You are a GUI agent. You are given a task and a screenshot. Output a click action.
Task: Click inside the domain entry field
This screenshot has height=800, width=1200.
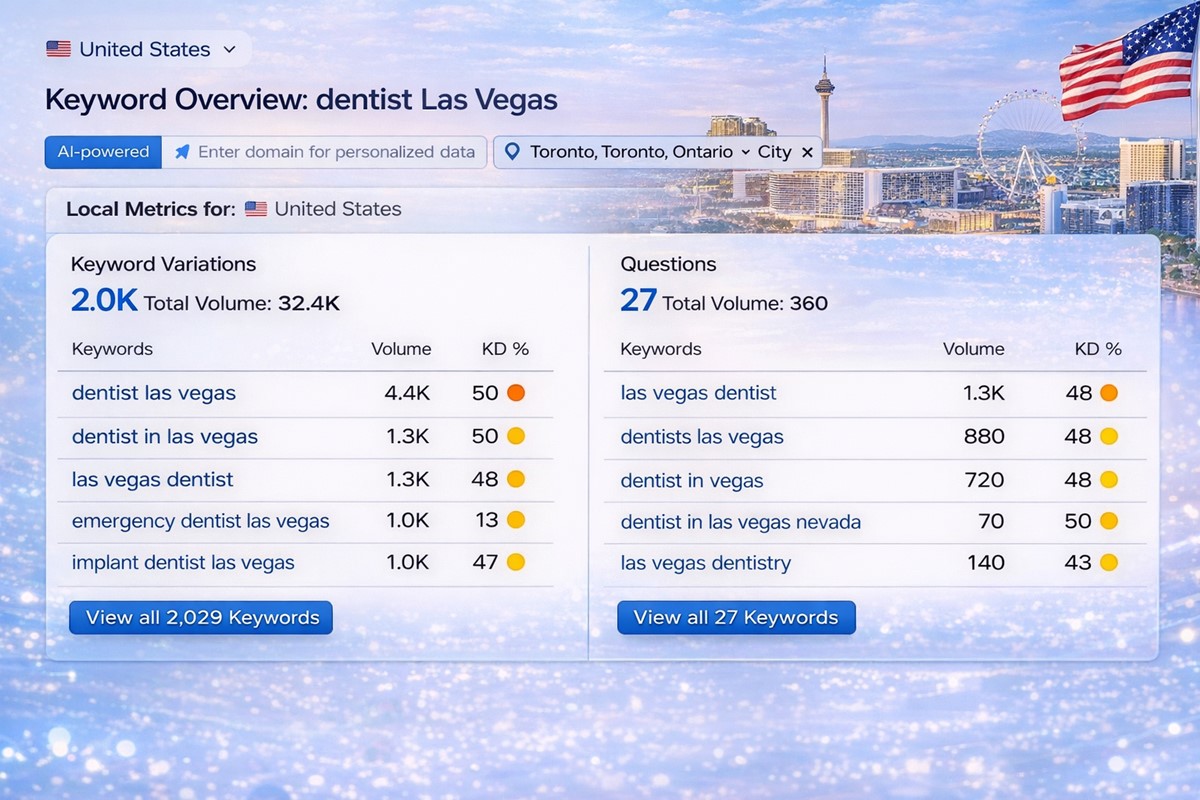point(330,152)
